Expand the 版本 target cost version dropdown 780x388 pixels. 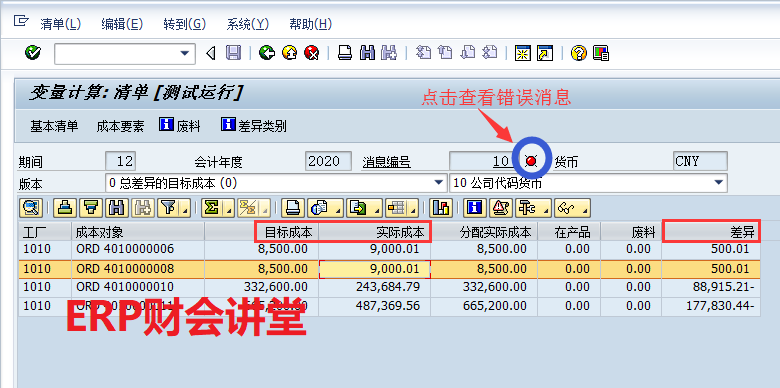coord(439,183)
